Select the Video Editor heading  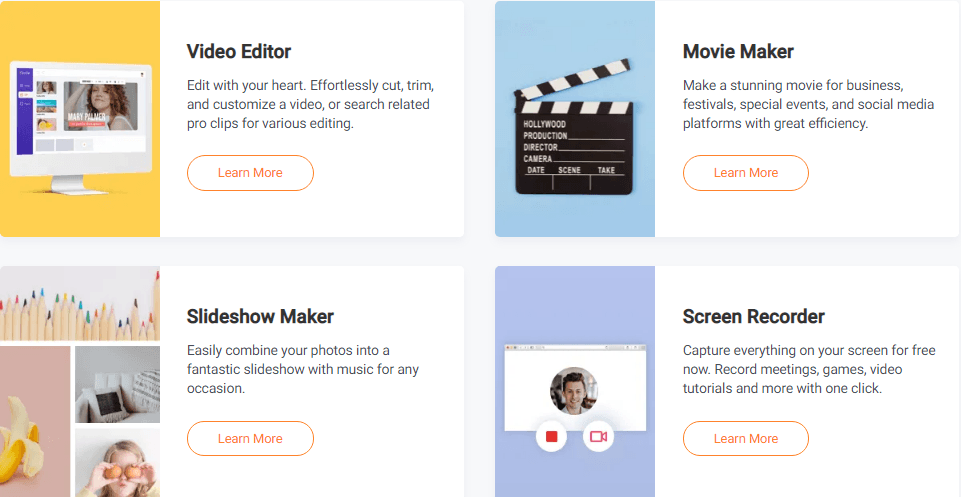238,51
